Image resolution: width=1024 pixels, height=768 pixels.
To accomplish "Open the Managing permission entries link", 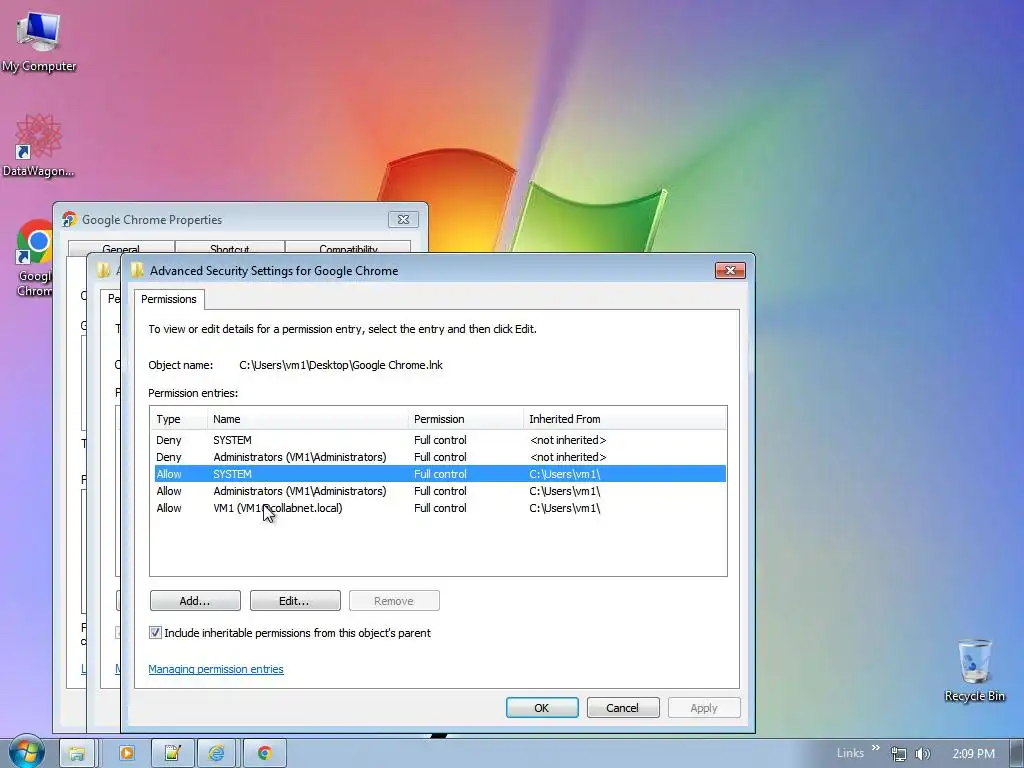I will (216, 669).
